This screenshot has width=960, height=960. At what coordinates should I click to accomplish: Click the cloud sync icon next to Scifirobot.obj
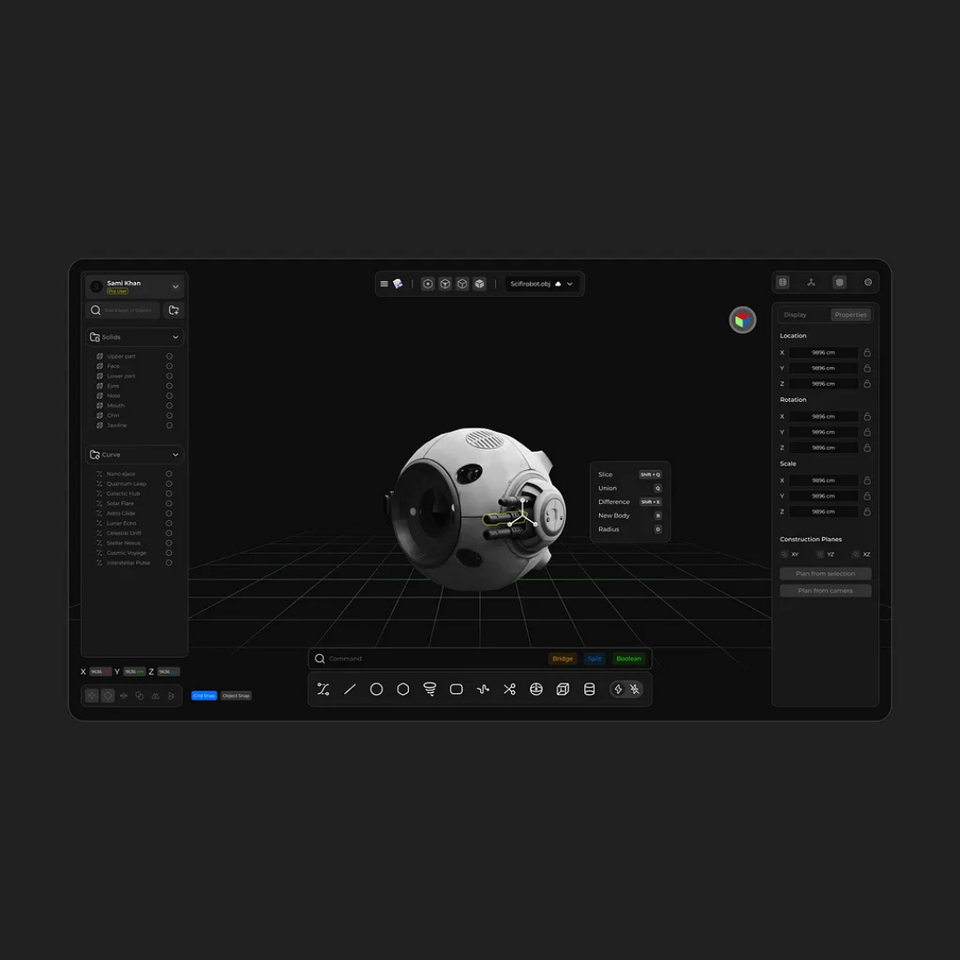(x=558, y=284)
